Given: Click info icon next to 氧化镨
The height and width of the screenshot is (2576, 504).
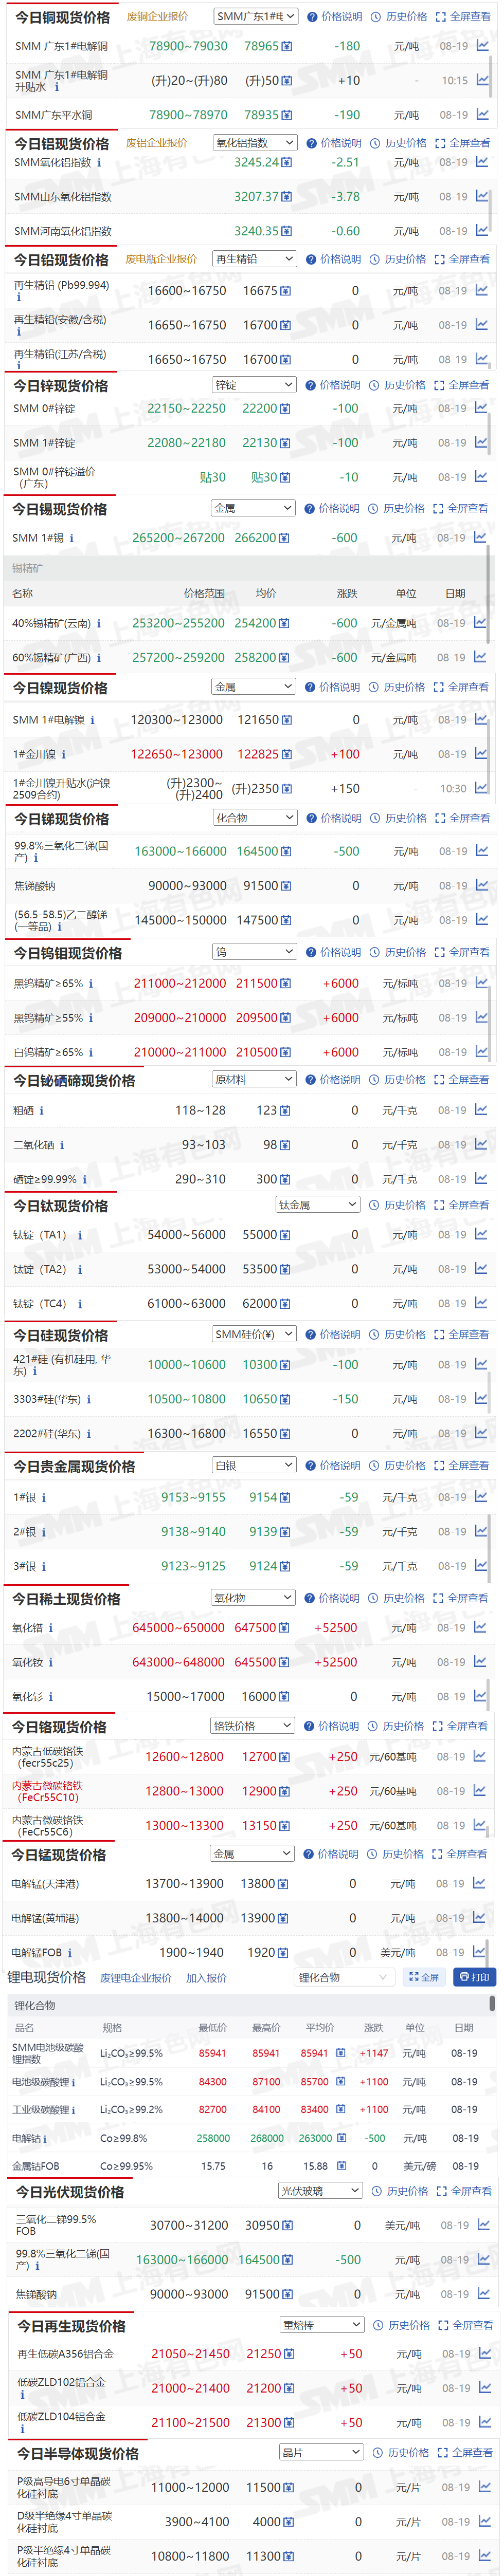Looking at the screenshot, I should pyautogui.click(x=51, y=1628).
